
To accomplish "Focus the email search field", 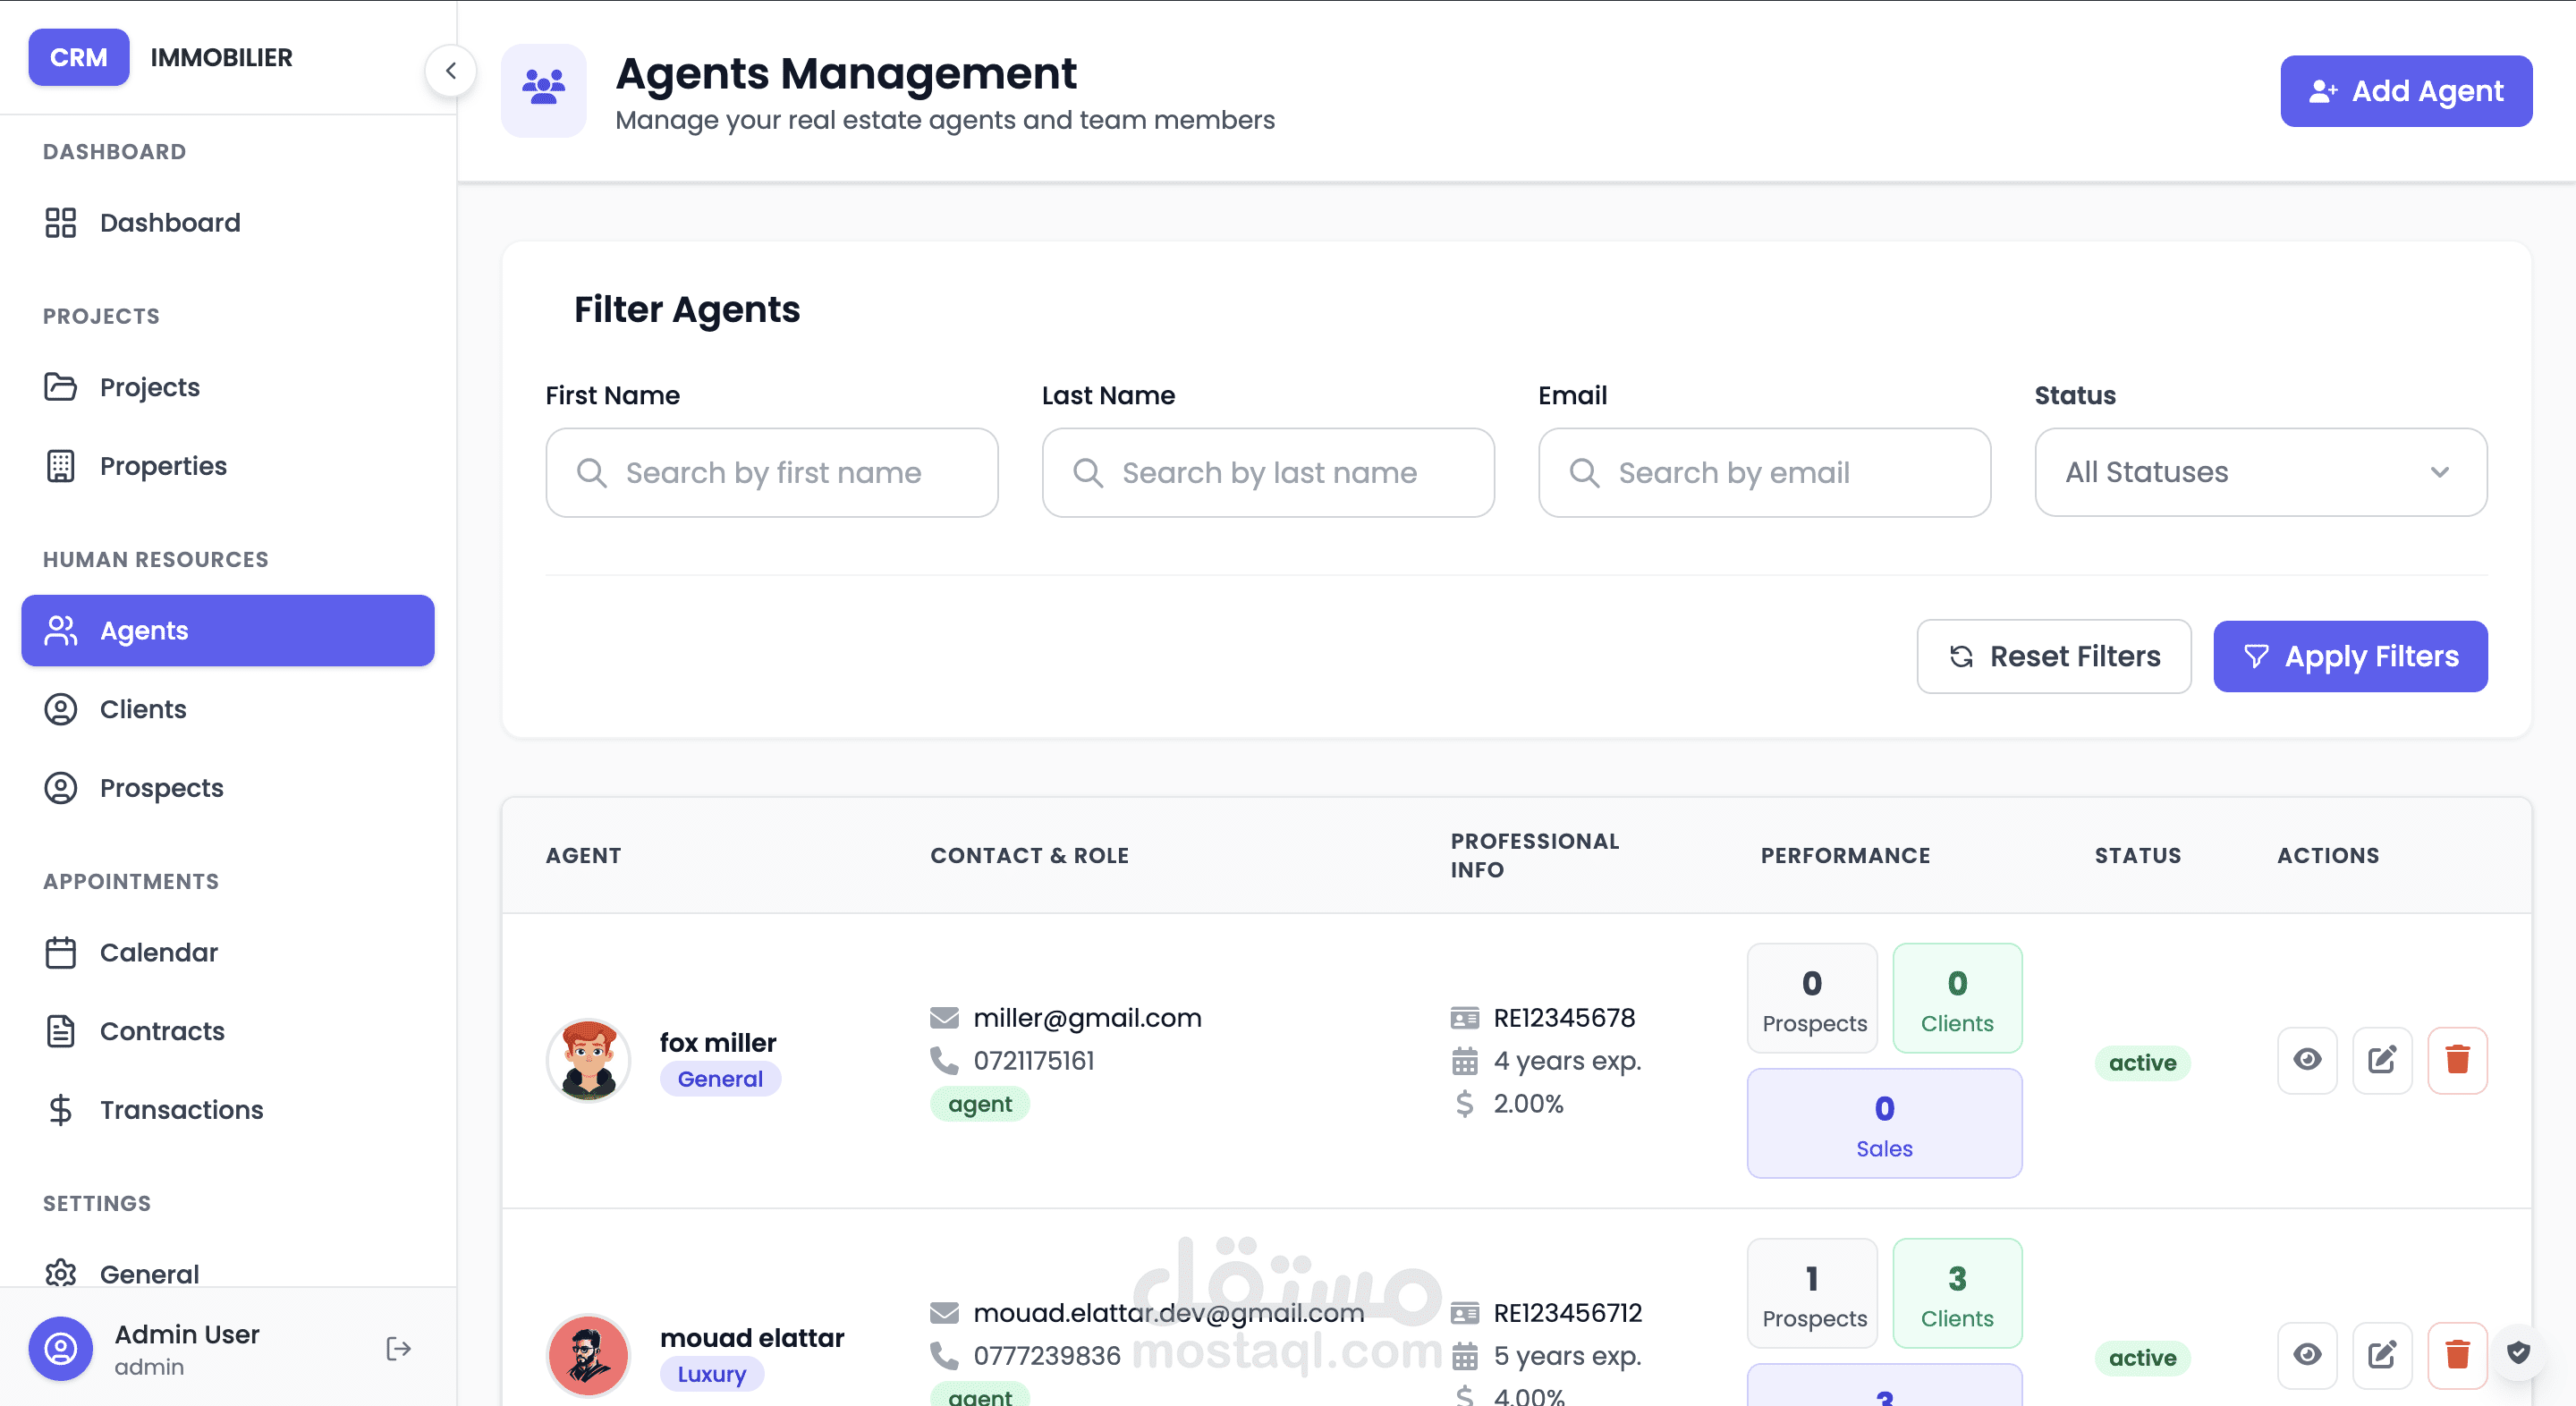I will (1764, 473).
